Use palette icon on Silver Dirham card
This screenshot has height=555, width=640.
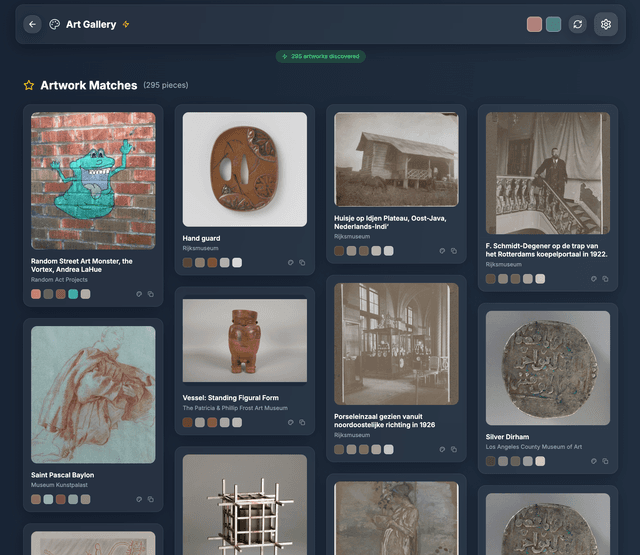pyautogui.click(x=594, y=461)
